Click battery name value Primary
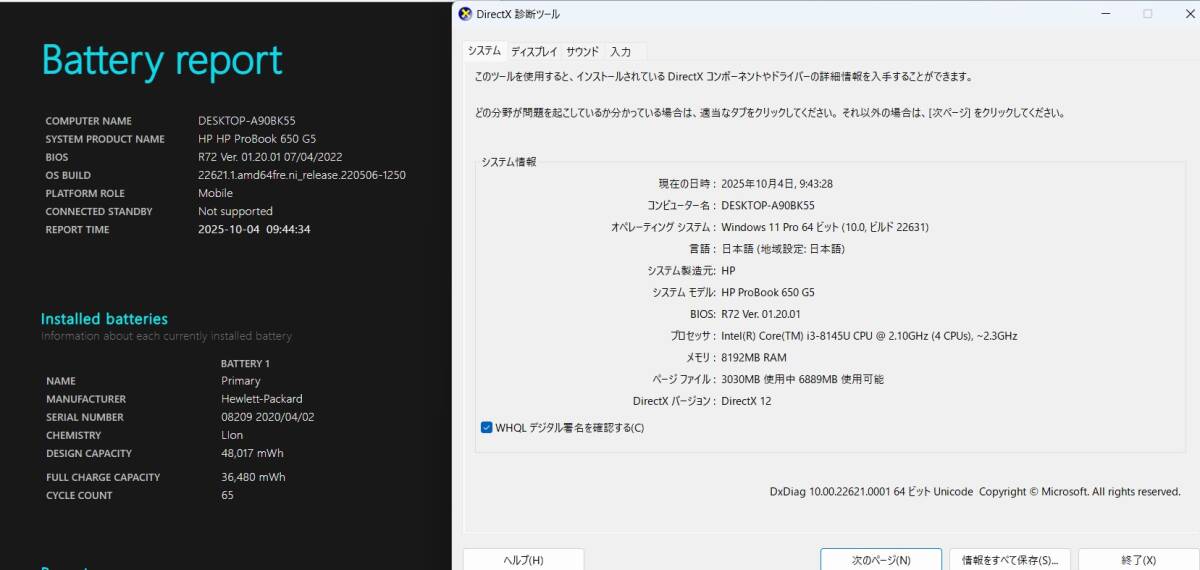The image size is (1200, 570). (241, 381)
